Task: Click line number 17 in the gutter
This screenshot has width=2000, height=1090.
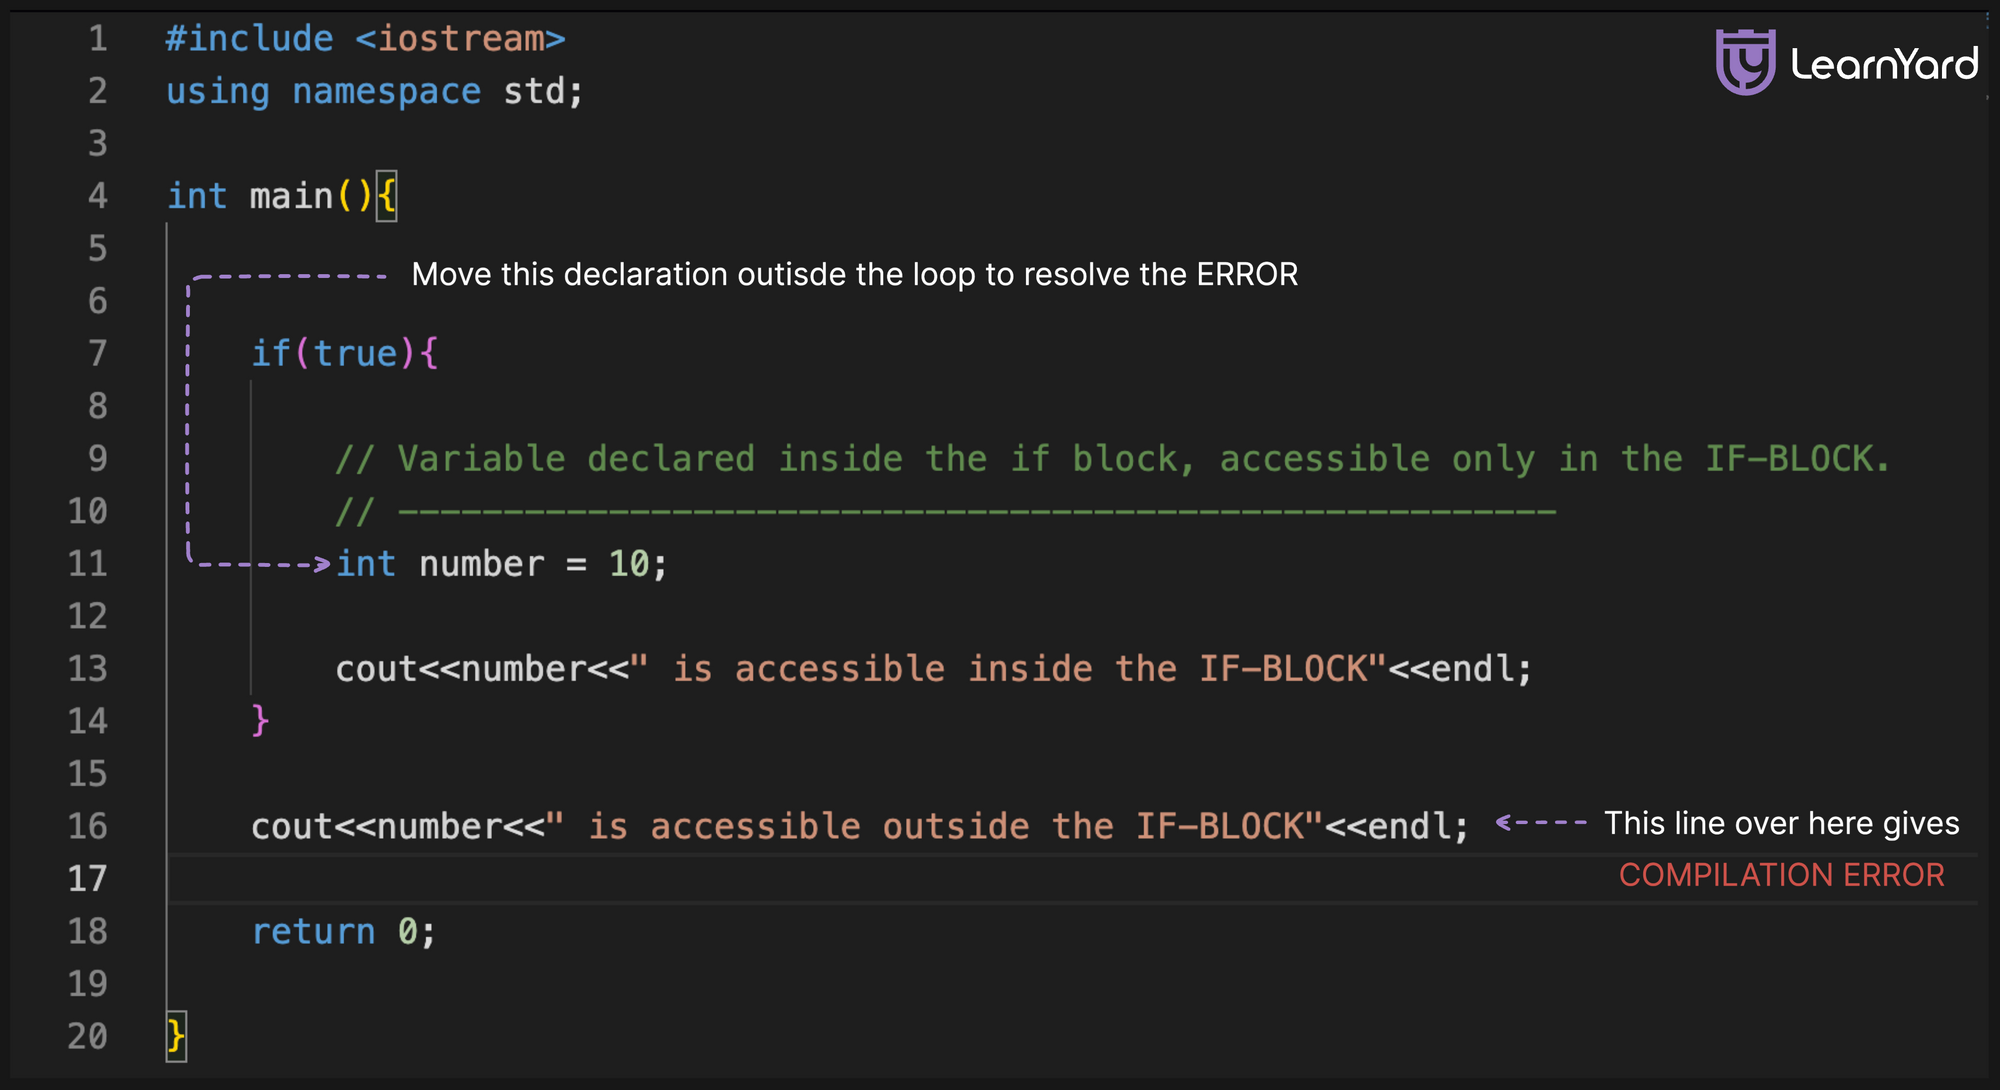Action: pyautogui.click(x=87, y=878)
